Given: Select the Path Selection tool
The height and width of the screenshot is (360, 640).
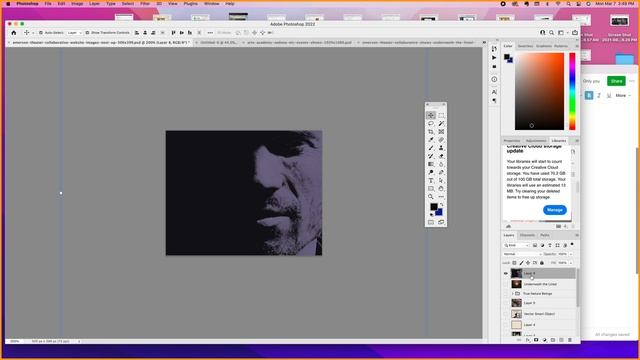Looking at the screenshot, I should (441, 180).
